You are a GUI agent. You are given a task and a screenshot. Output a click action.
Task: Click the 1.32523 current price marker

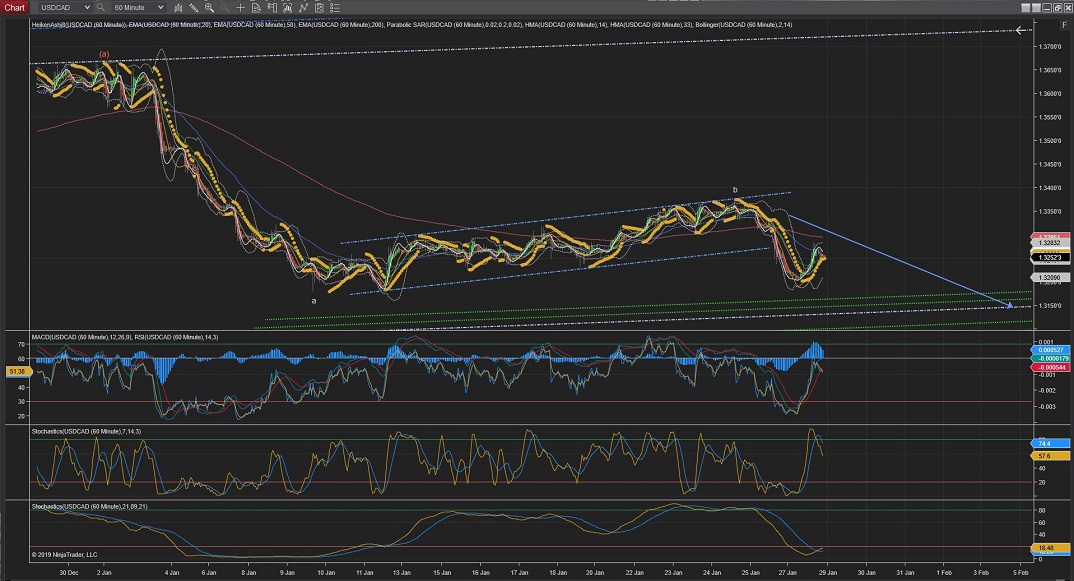(x=1049, y=258)
